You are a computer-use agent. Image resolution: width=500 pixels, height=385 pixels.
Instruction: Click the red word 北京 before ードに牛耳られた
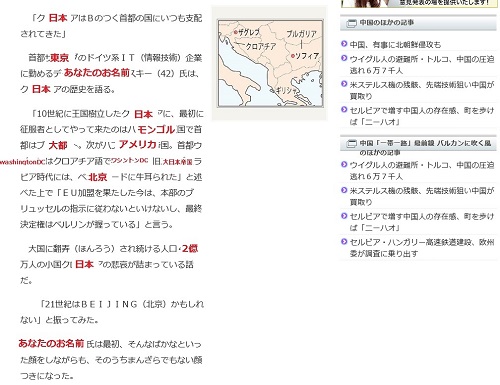point(98,177)
